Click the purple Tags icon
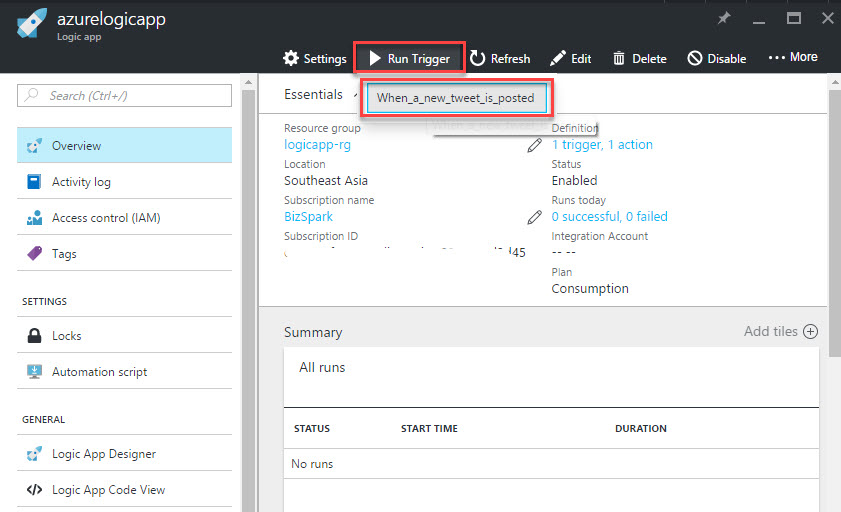The image size is (841, 512). tap(34, 253)
